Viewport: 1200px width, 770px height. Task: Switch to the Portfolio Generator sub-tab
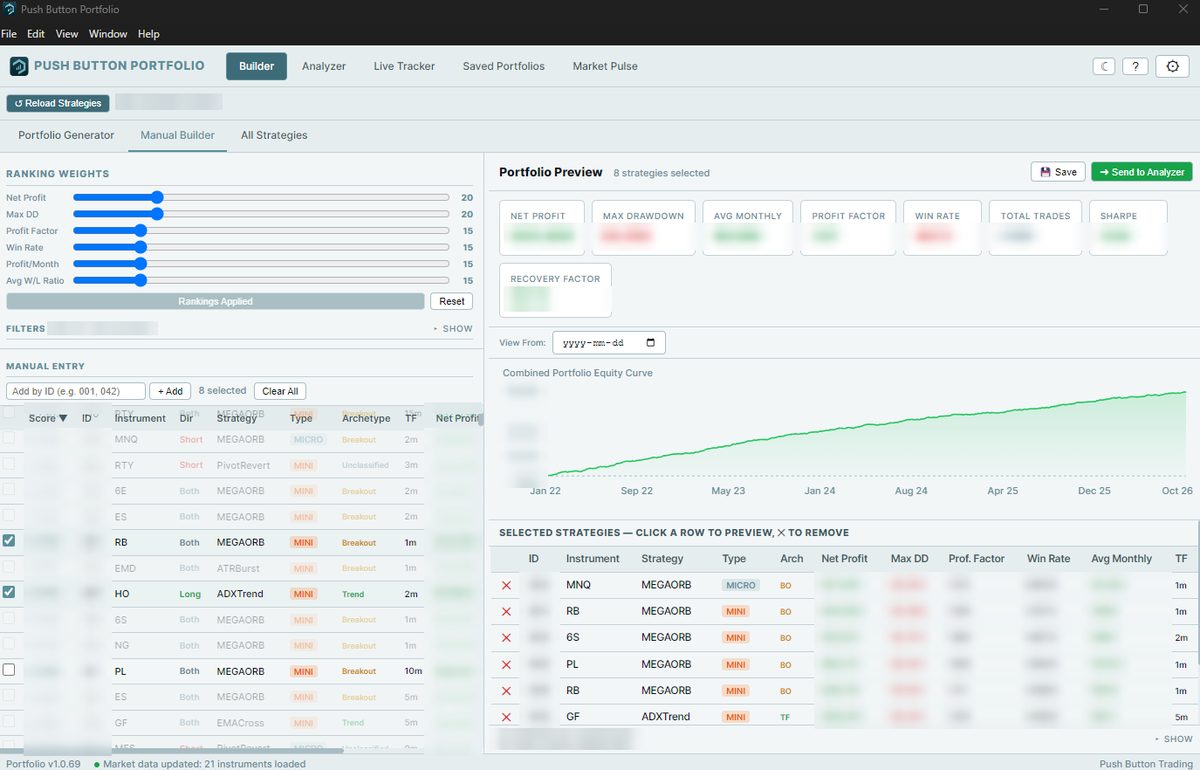pos(66,135)
